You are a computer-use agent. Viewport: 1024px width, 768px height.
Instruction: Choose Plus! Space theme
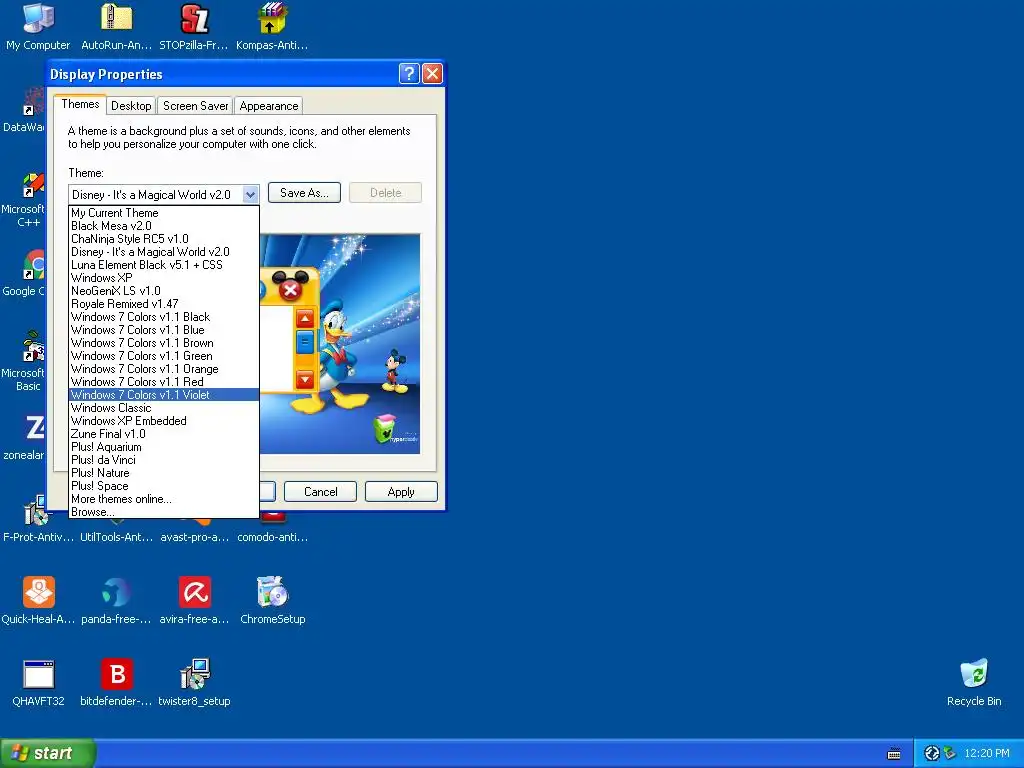(164, 486)
